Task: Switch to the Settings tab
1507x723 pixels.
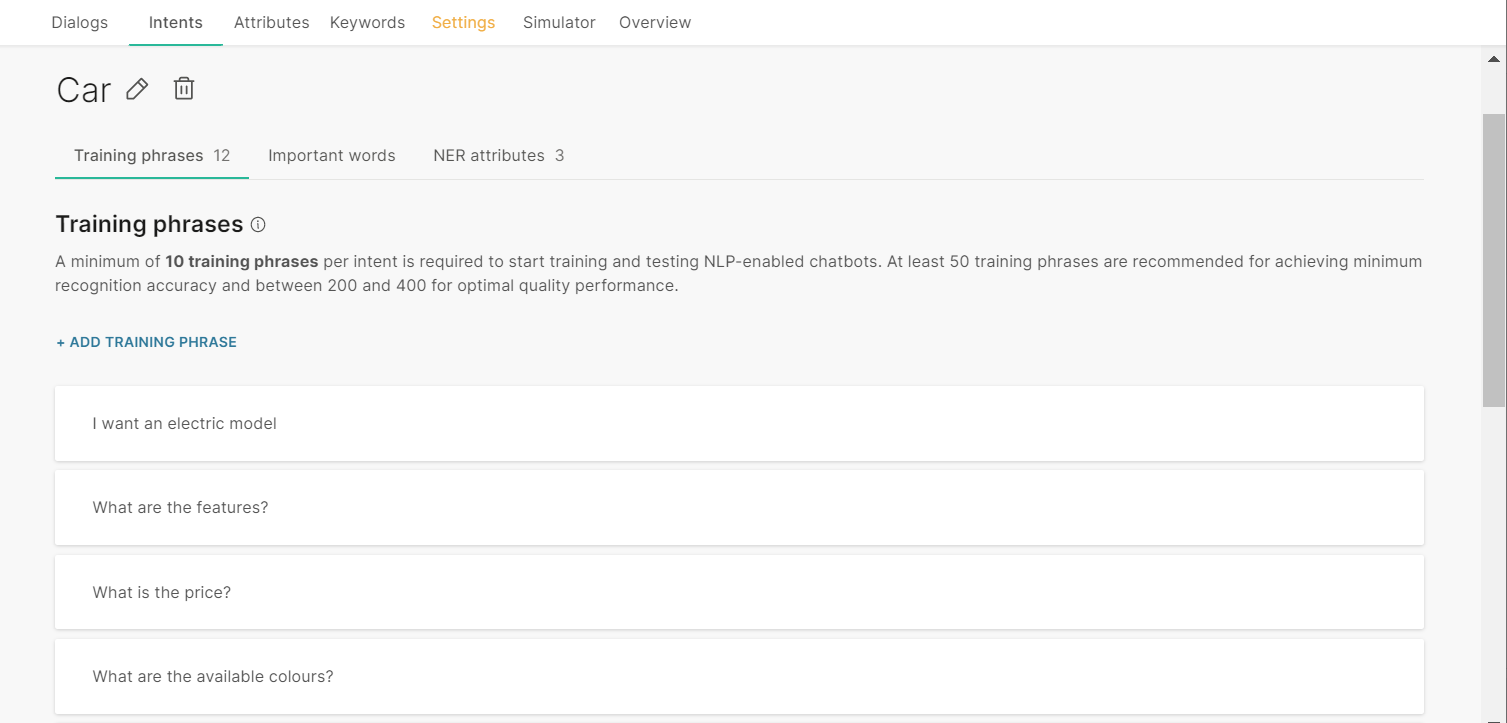Action: click(x=463, y=22)
